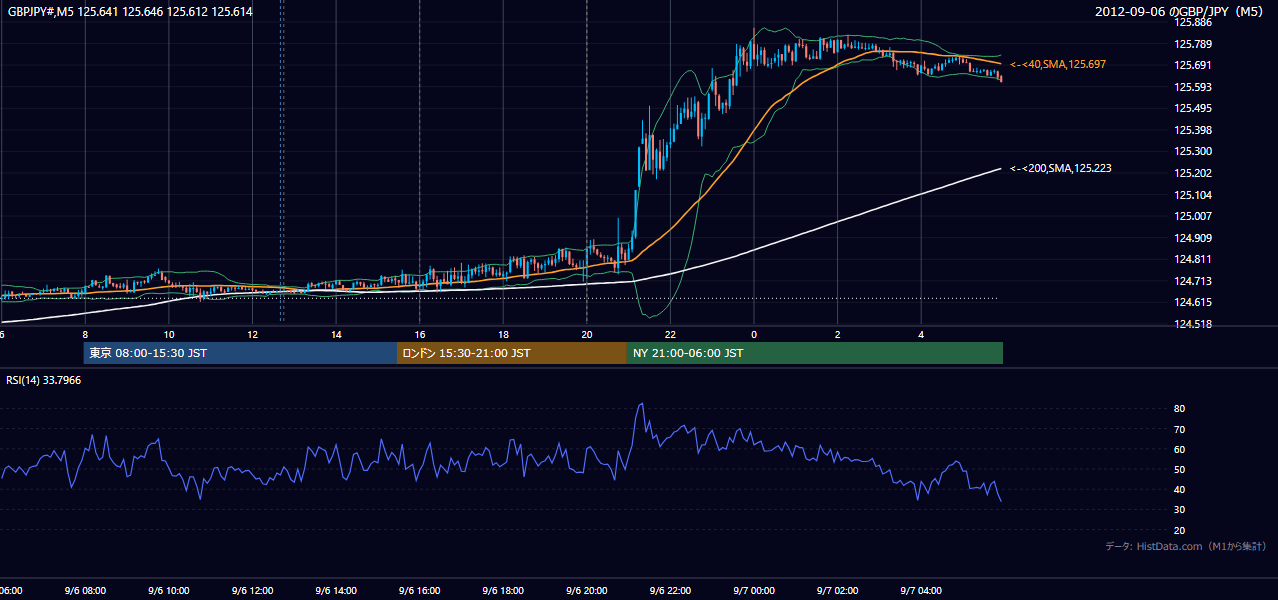1278x600 pixels.
Task: Click hour label 20 under price chart
Action: [587, 334]
